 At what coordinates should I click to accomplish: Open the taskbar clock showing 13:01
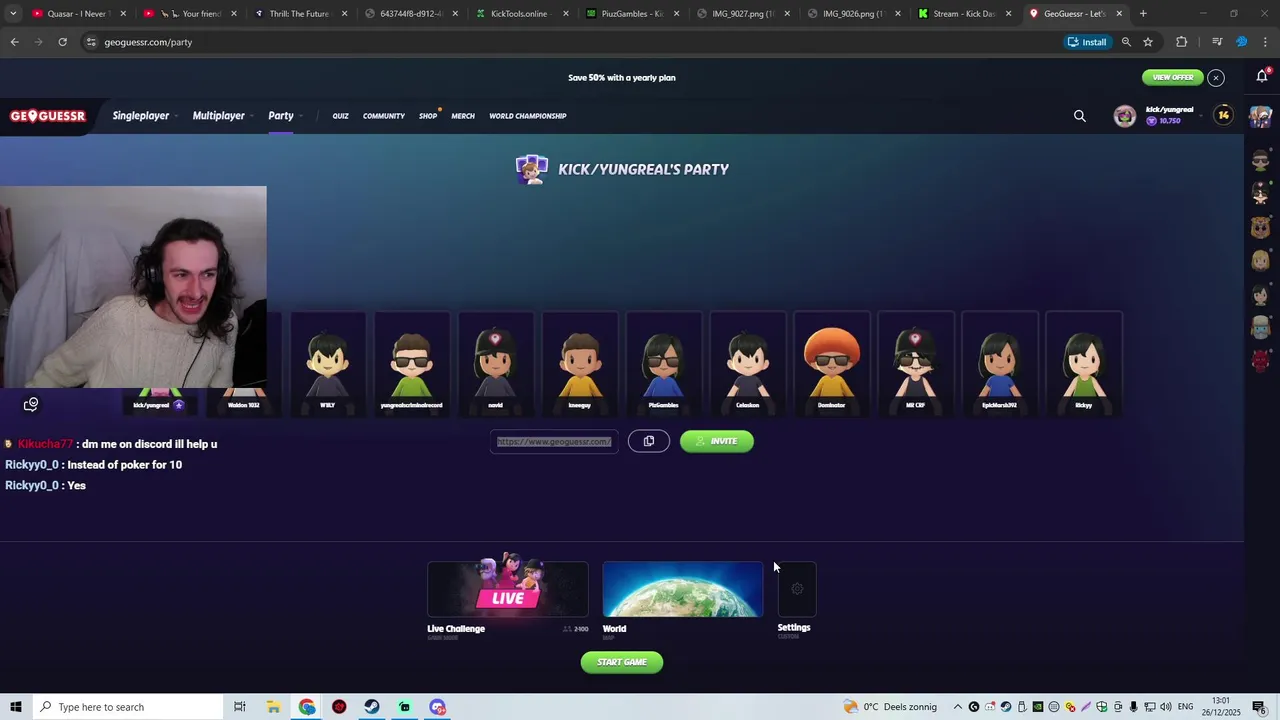[1221, 707]
